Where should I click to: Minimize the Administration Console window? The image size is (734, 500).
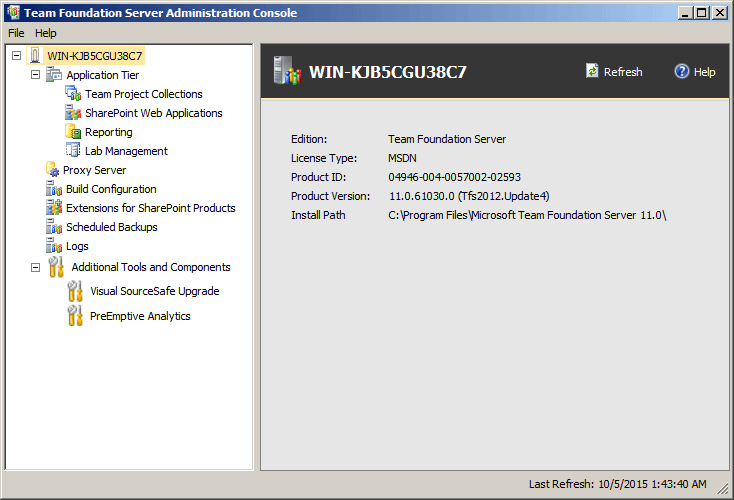tap(685, 13)
